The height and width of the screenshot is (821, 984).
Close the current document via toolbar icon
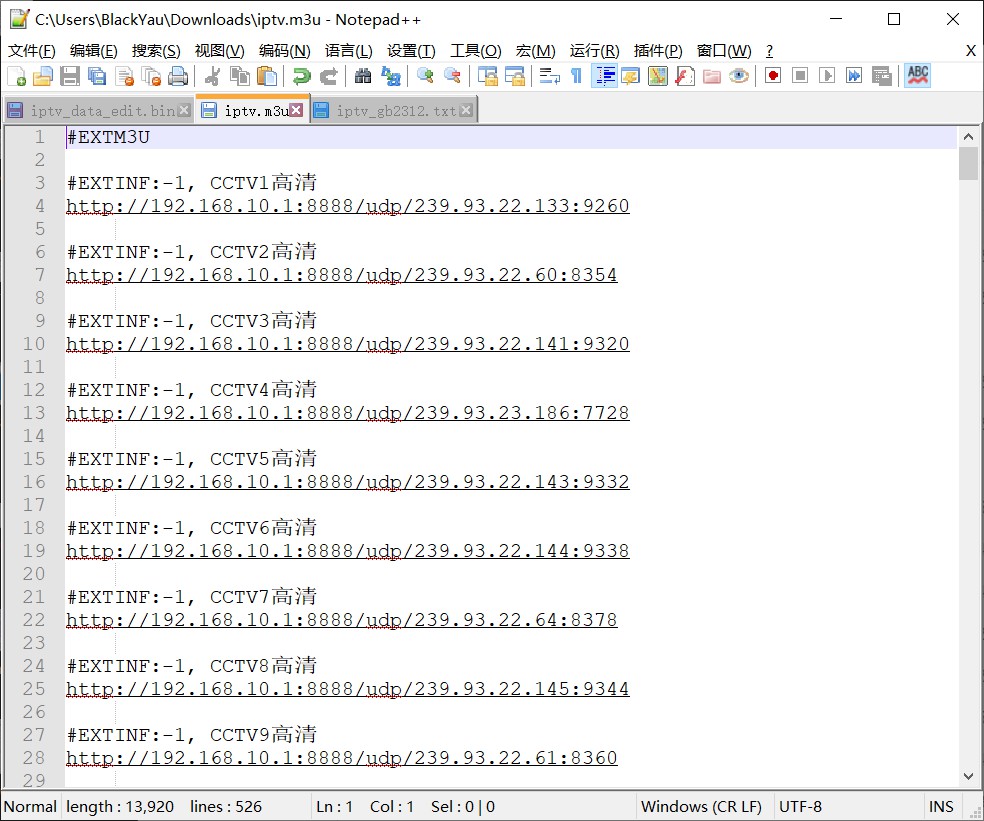point(124,76)
